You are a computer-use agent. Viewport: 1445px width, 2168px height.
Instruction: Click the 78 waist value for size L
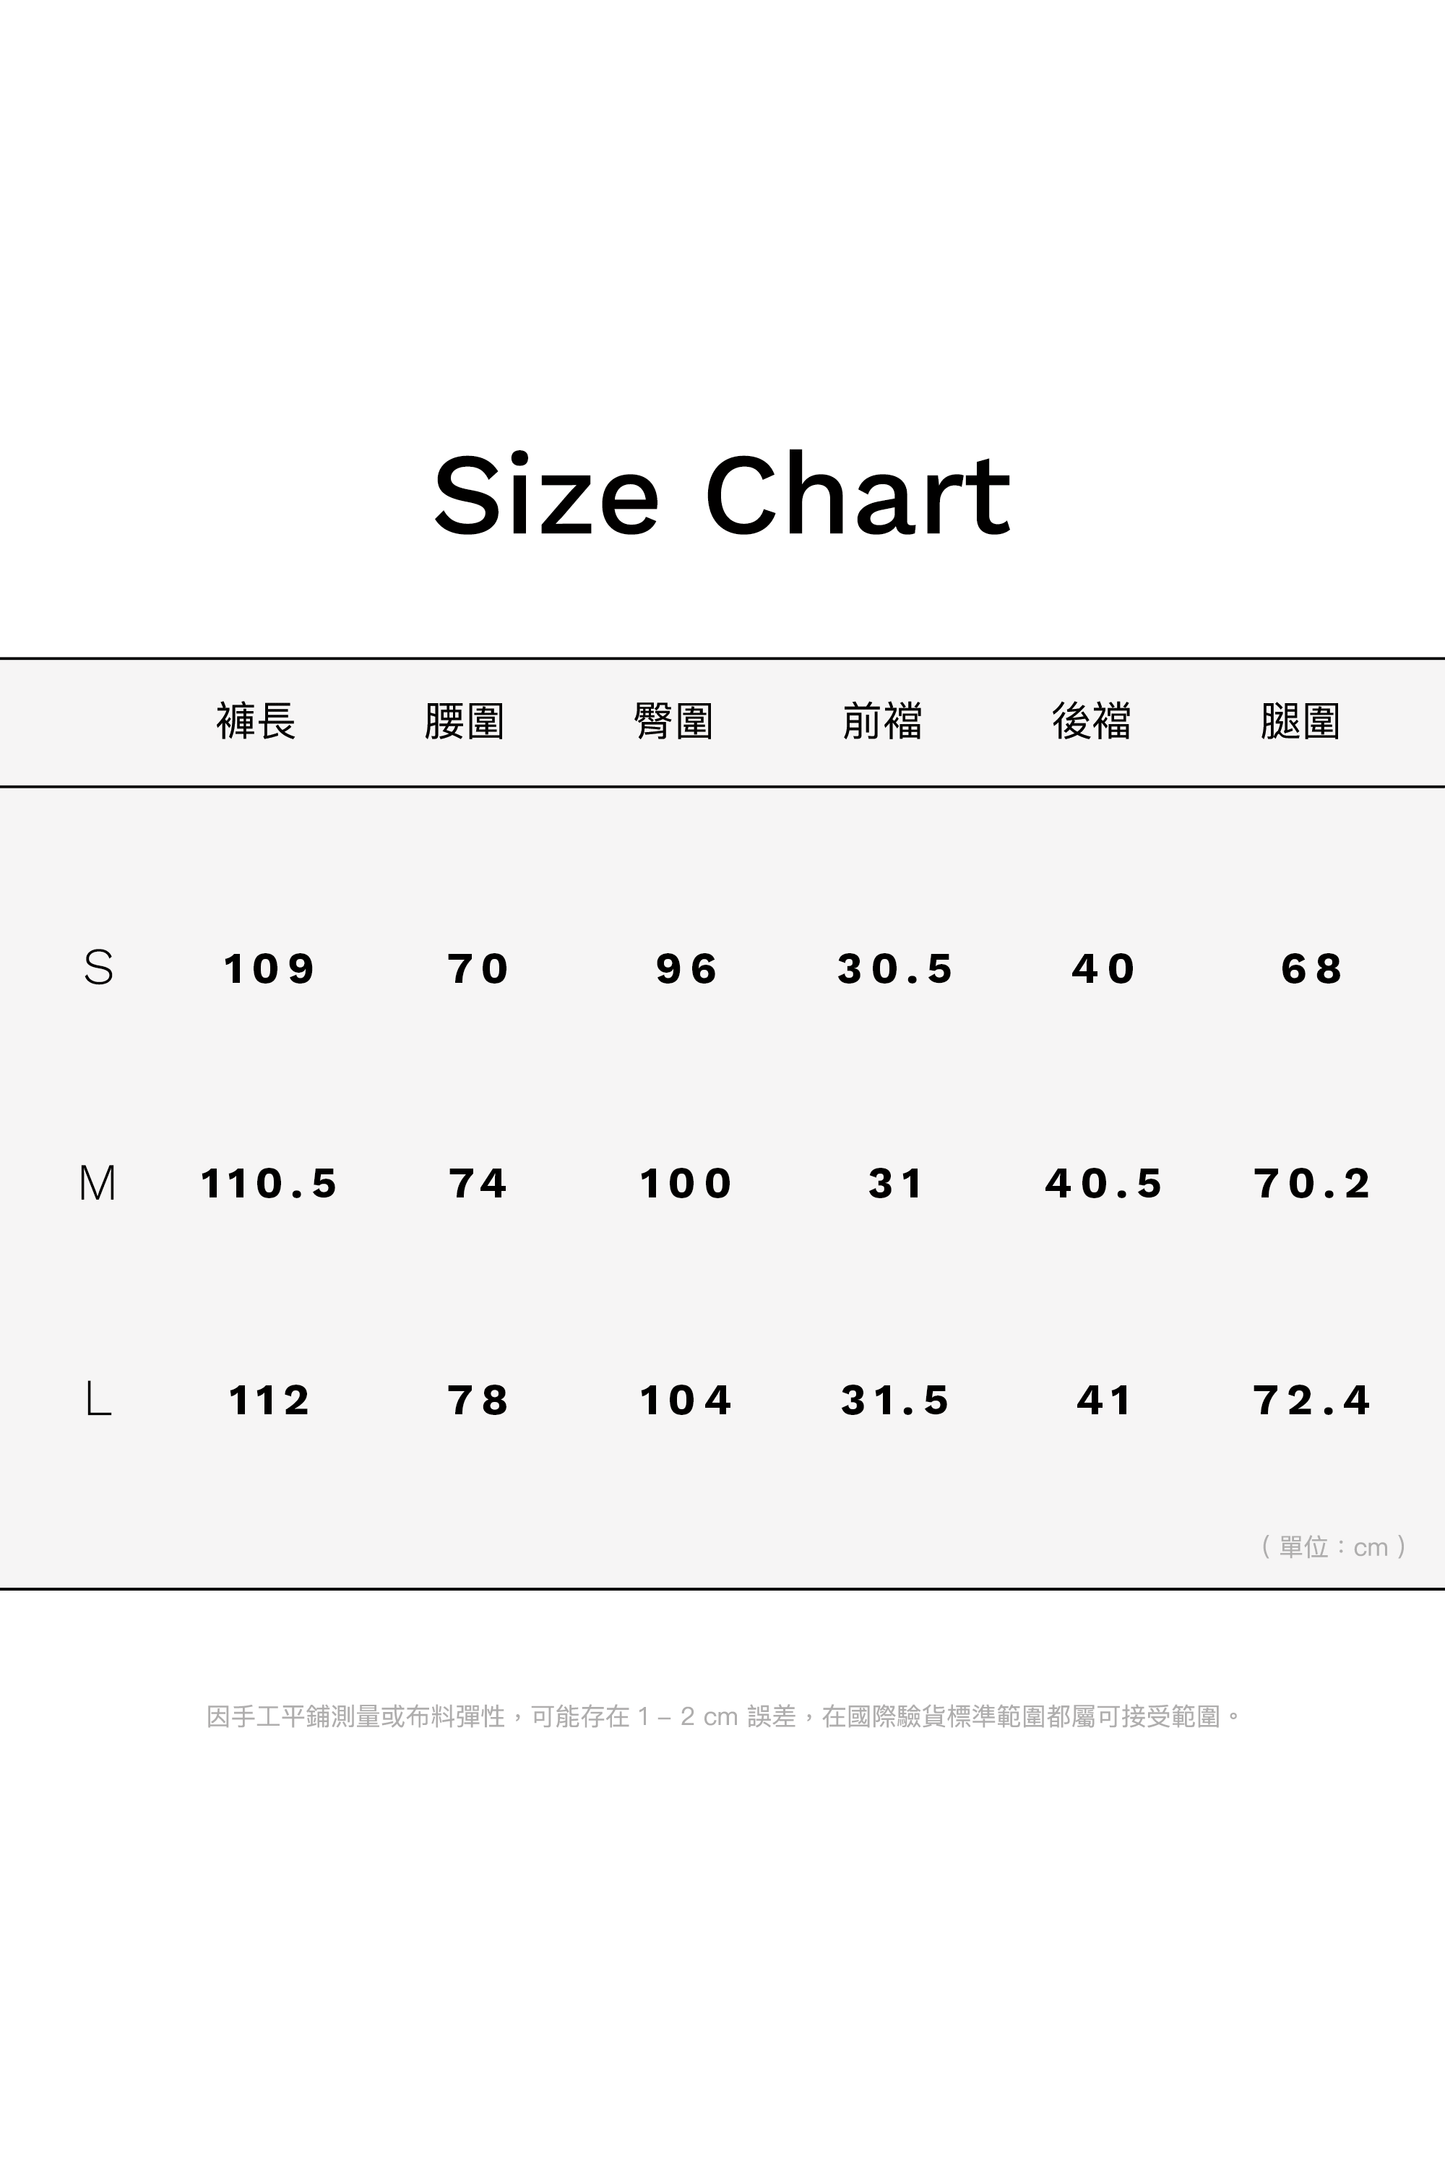(478, 1400)
